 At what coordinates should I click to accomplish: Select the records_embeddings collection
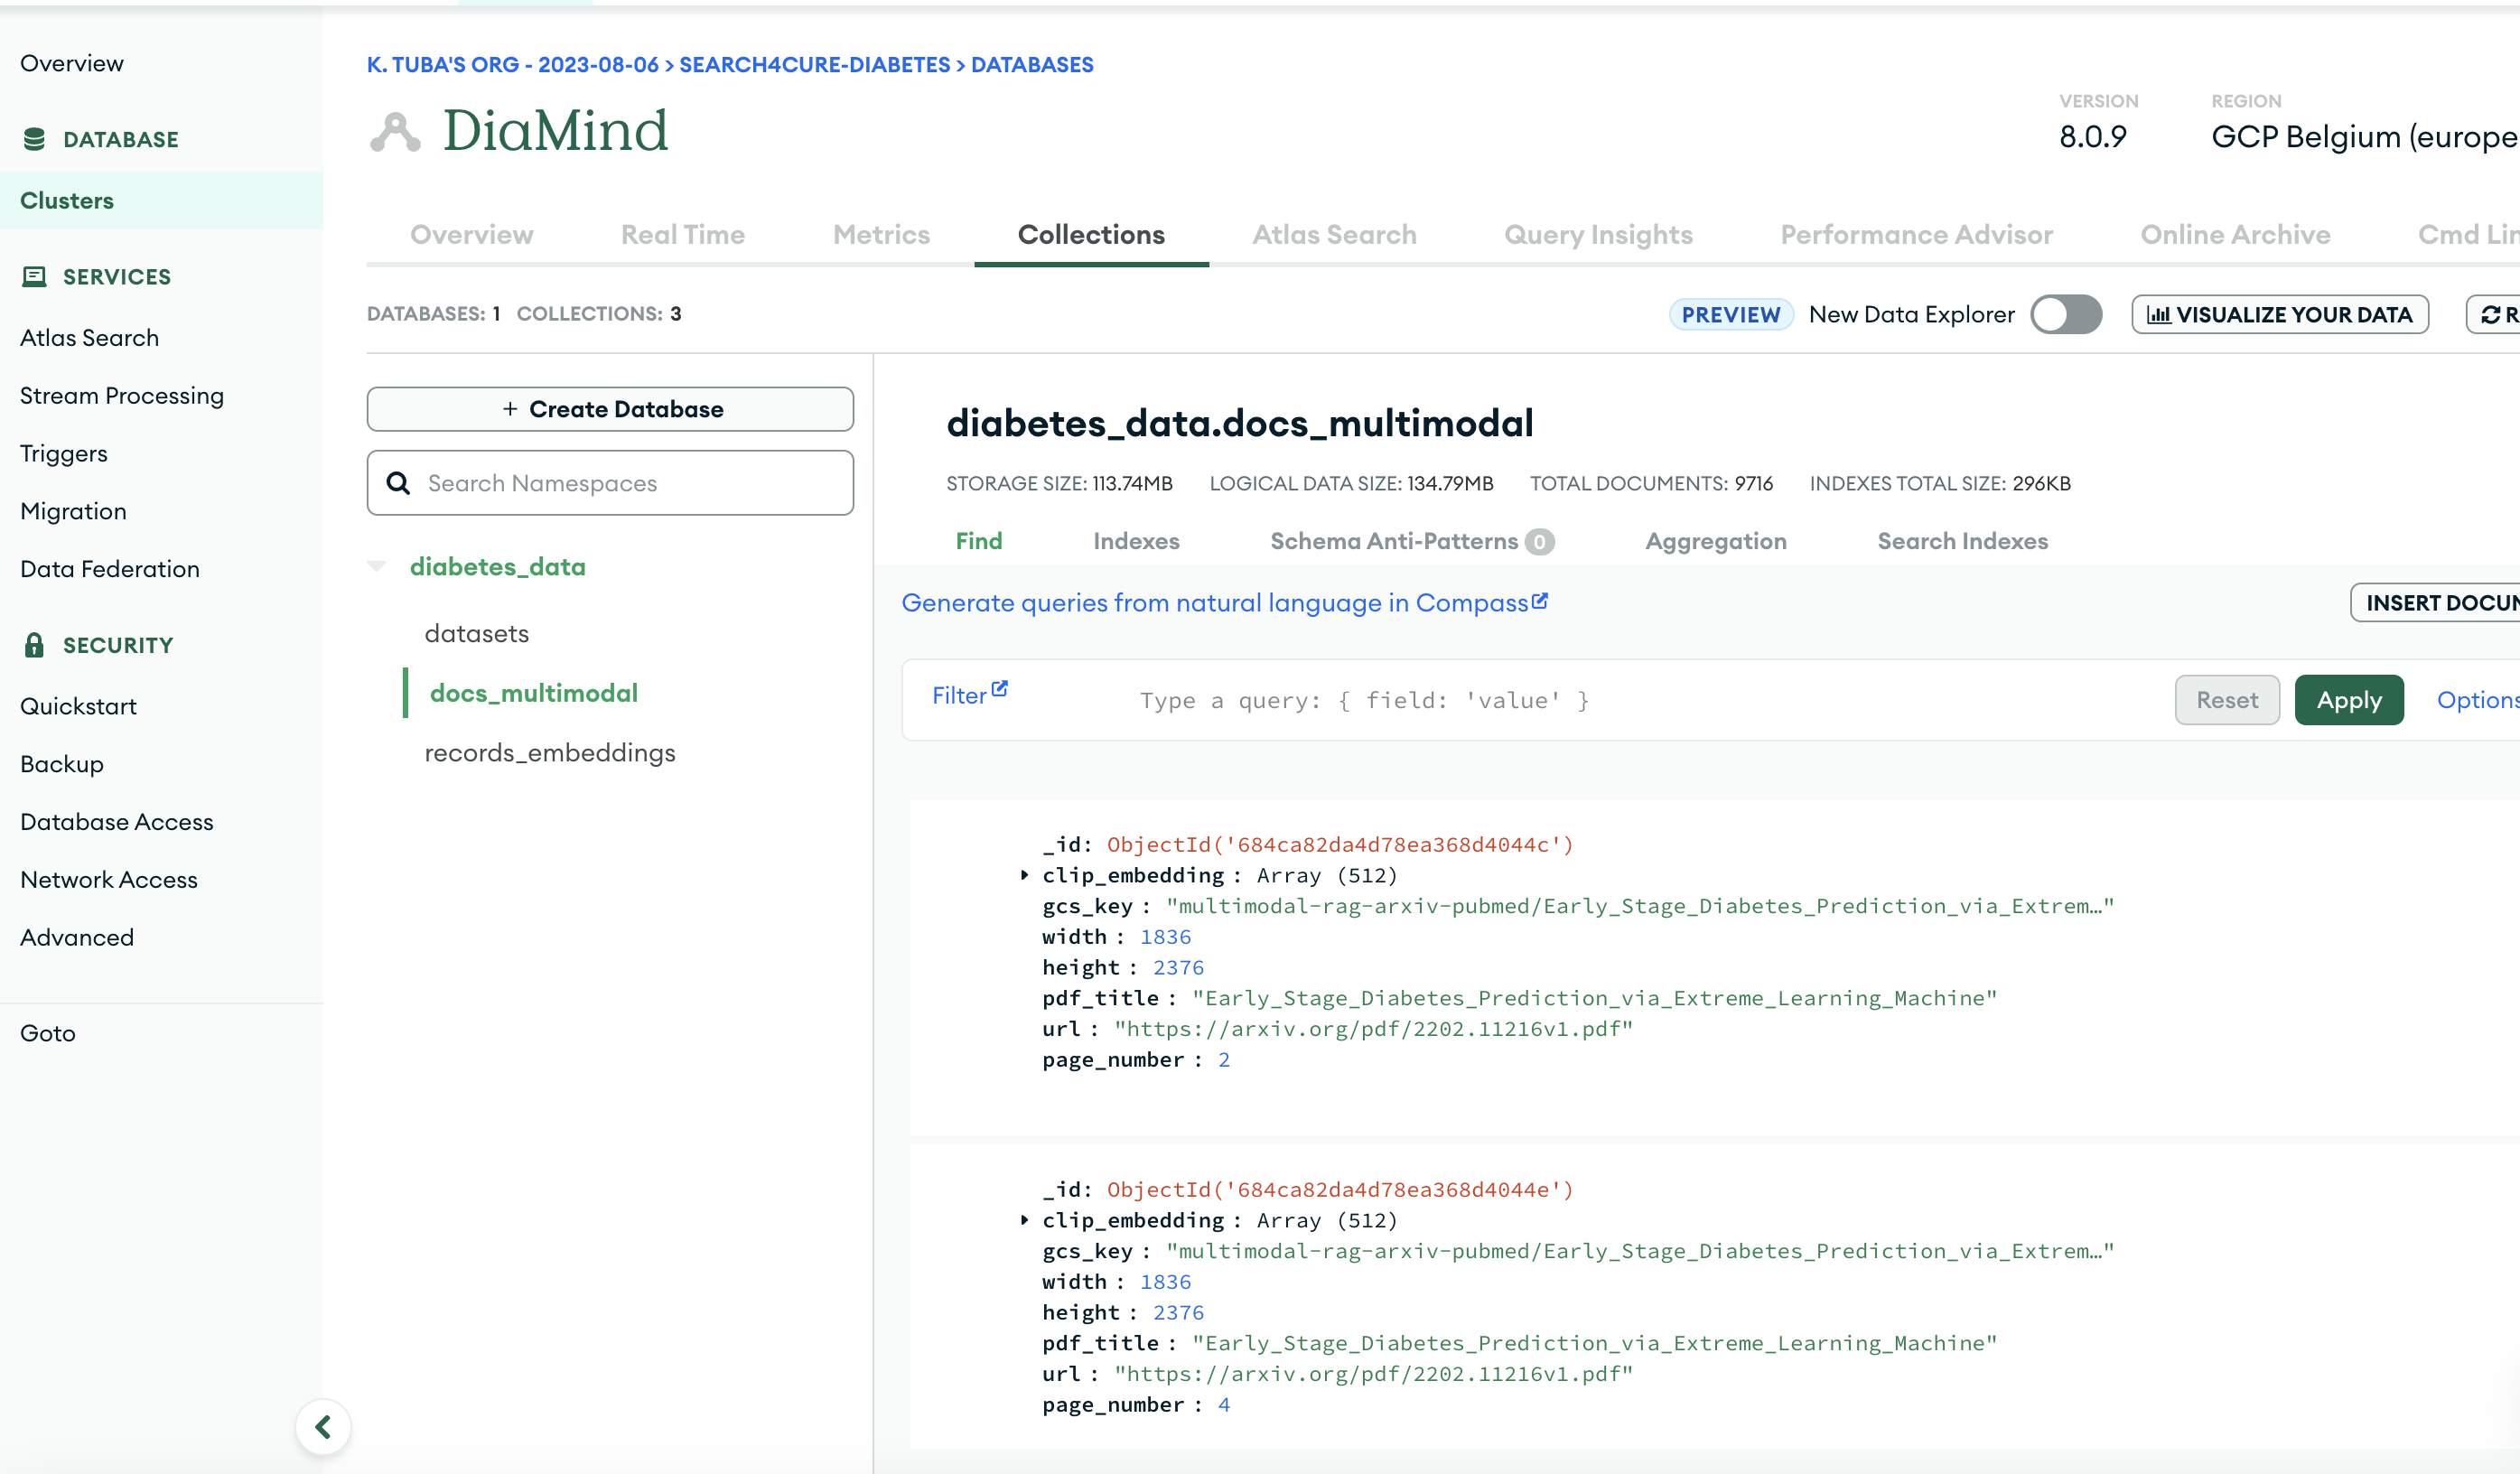[549, 752]
